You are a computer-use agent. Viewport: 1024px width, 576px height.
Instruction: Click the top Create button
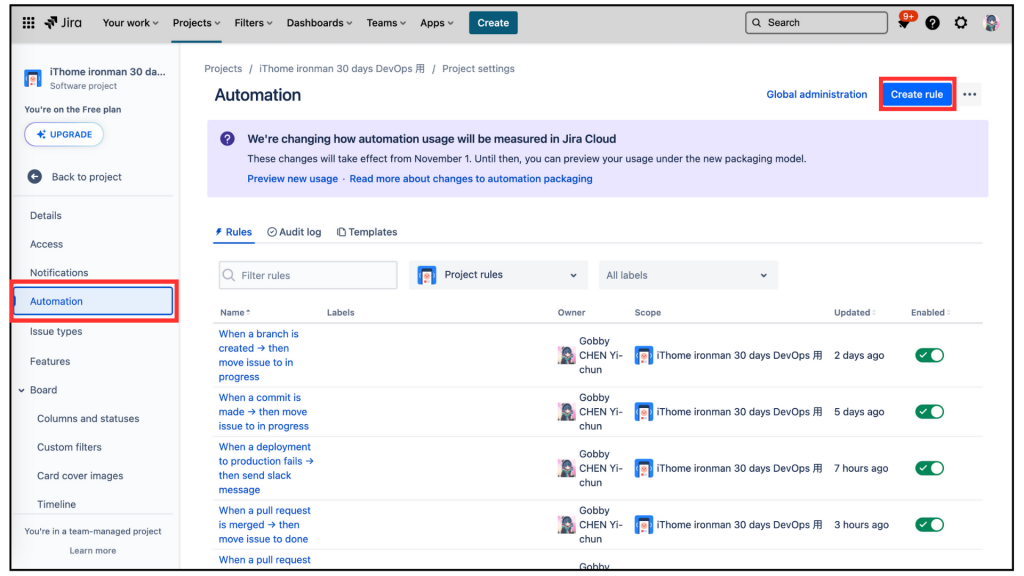click(492, 23)
